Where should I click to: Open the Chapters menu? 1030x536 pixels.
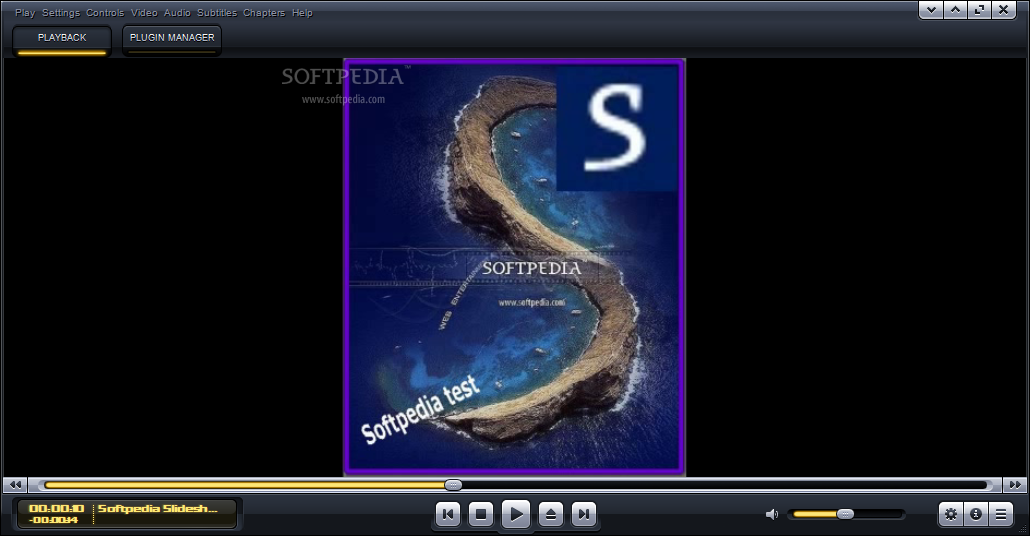tap(264, 12)
